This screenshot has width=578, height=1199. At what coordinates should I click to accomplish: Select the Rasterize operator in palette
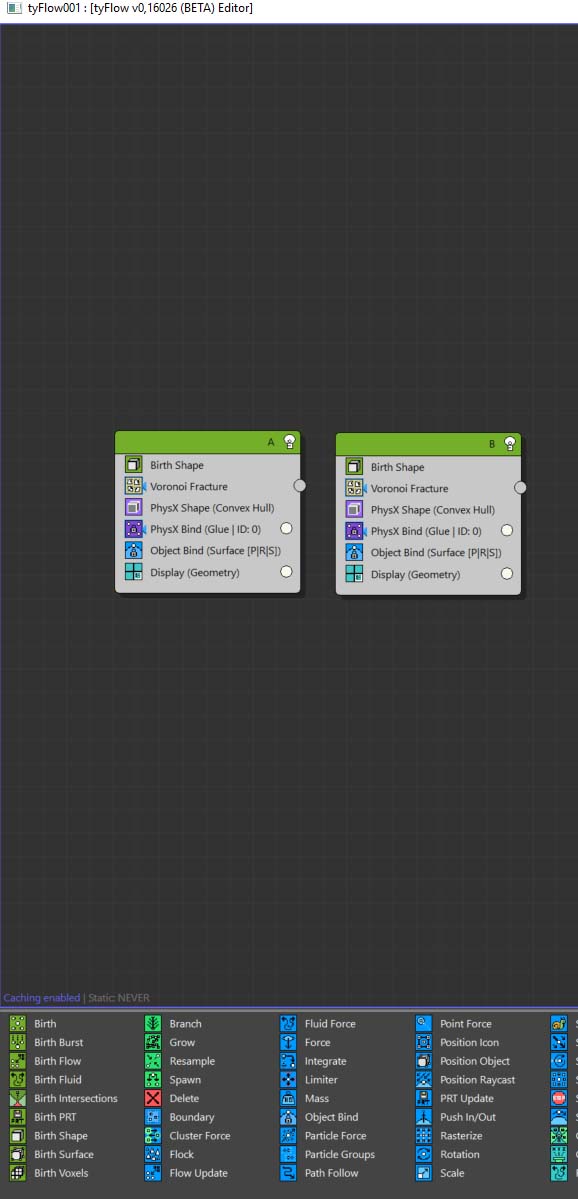(450, 1136)
